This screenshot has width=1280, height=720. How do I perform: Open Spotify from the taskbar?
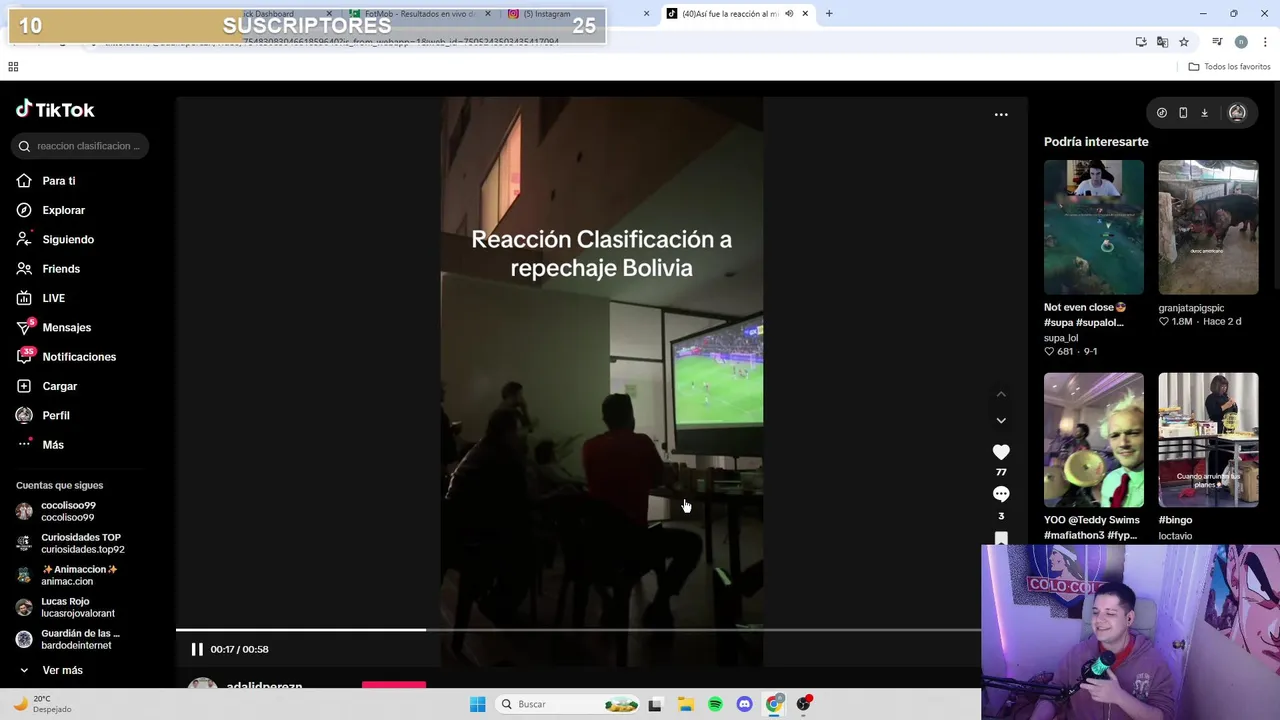715,704
